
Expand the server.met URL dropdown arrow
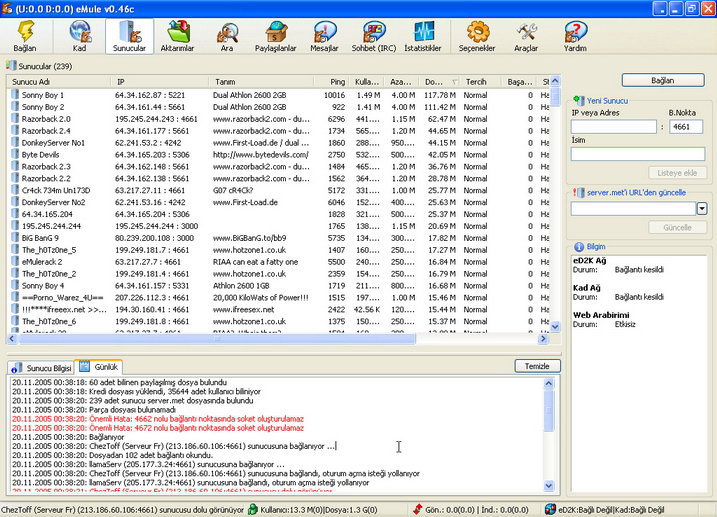pos(702,209)
